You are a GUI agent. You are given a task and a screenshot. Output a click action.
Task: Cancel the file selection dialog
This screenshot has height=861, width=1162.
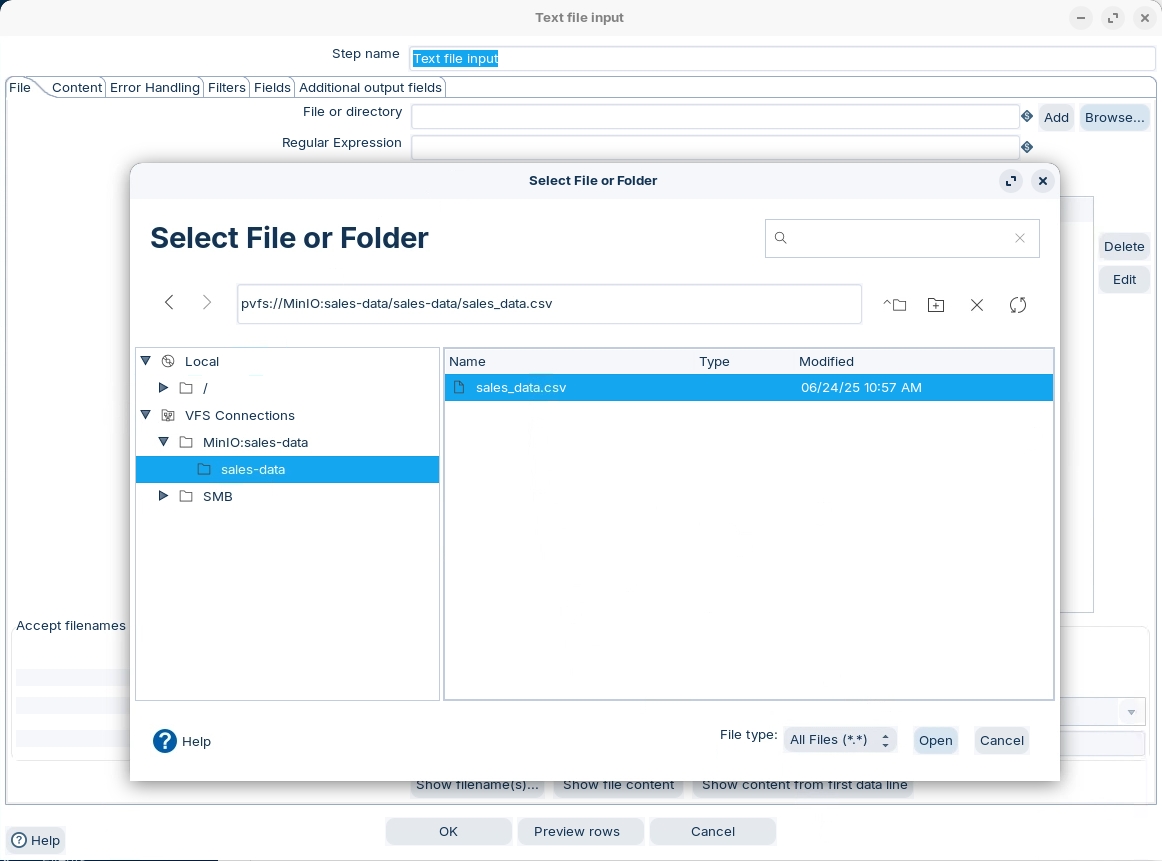click(1001, 740)
